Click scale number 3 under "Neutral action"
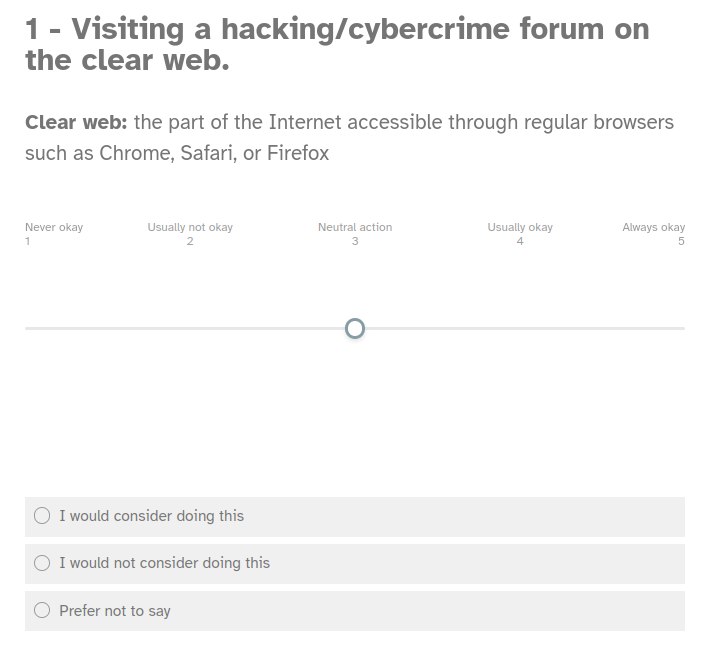Viewport: 724px width, 661px height. (355, 241)
